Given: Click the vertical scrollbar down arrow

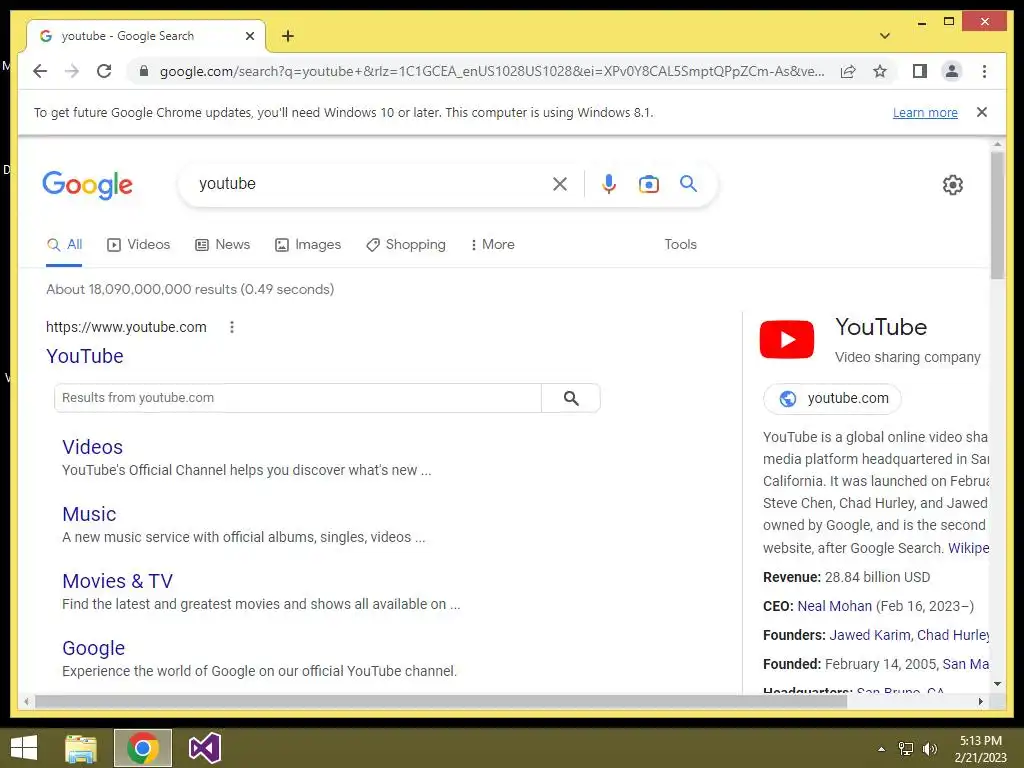Looking at the screenshot, I should pos(997,684).
